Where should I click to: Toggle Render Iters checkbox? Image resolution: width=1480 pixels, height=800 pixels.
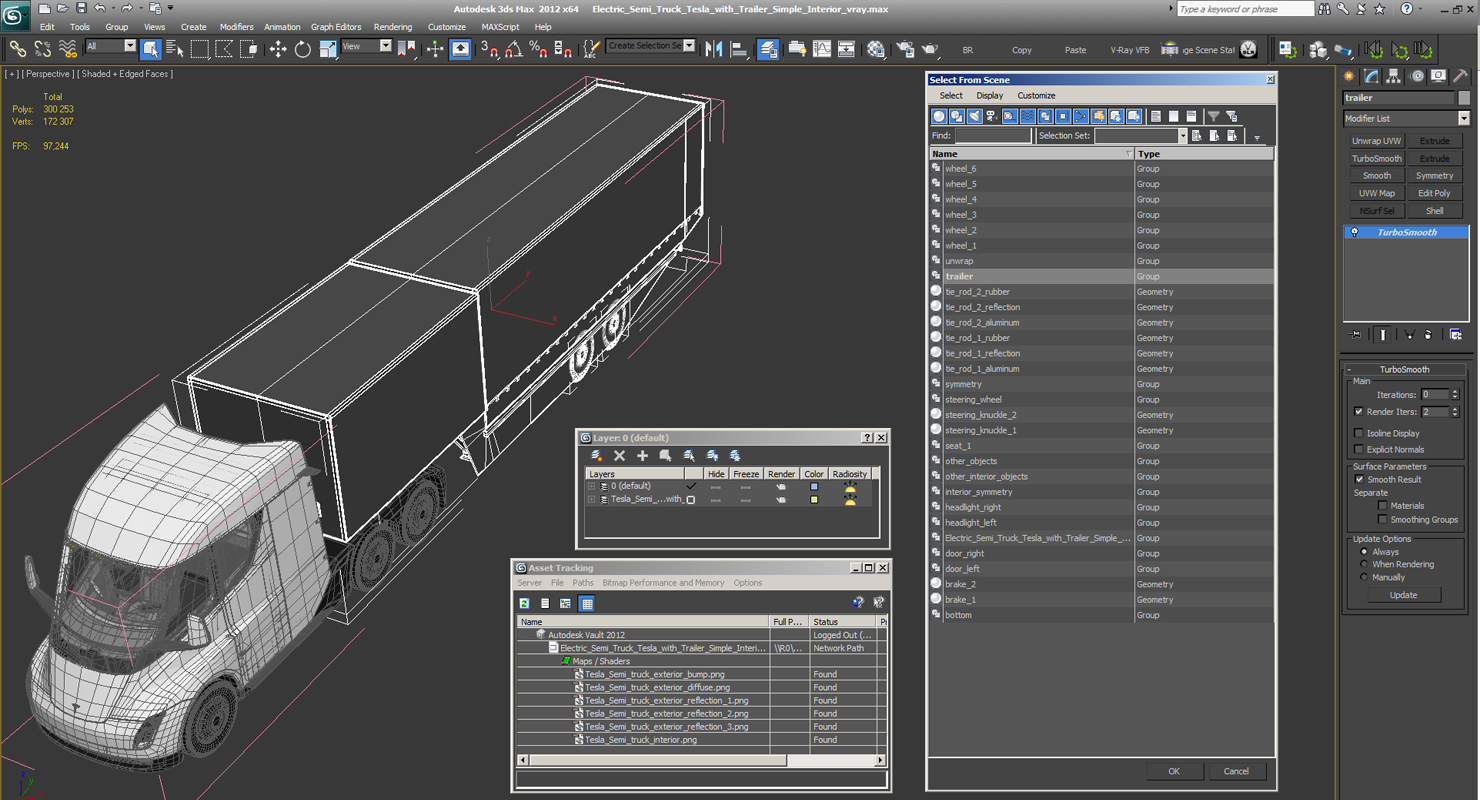point(1358,412)
